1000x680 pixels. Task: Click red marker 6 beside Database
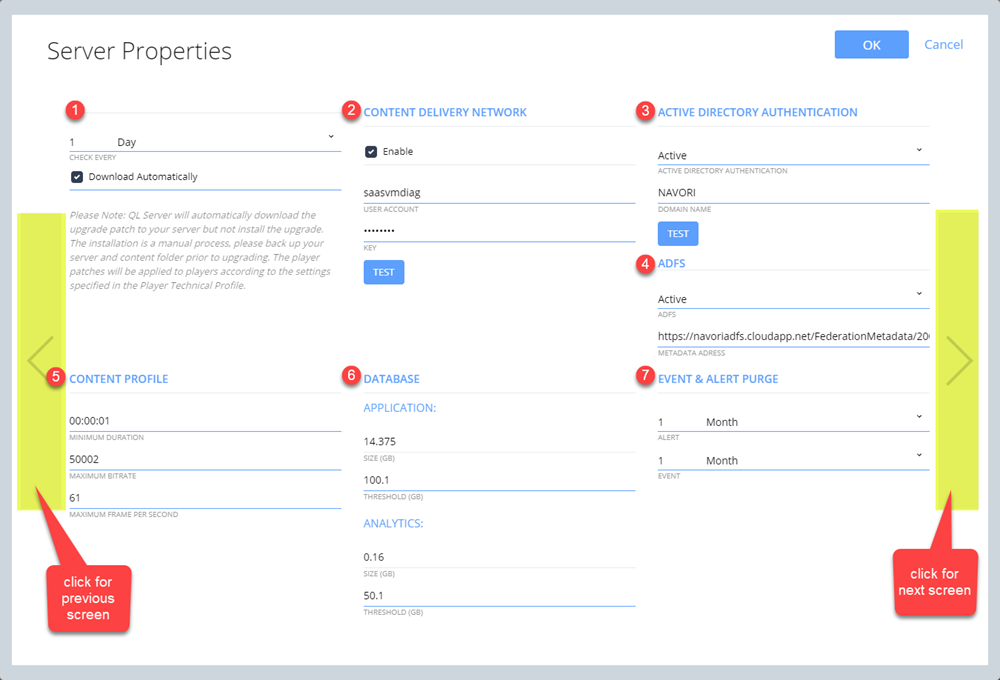350,376
